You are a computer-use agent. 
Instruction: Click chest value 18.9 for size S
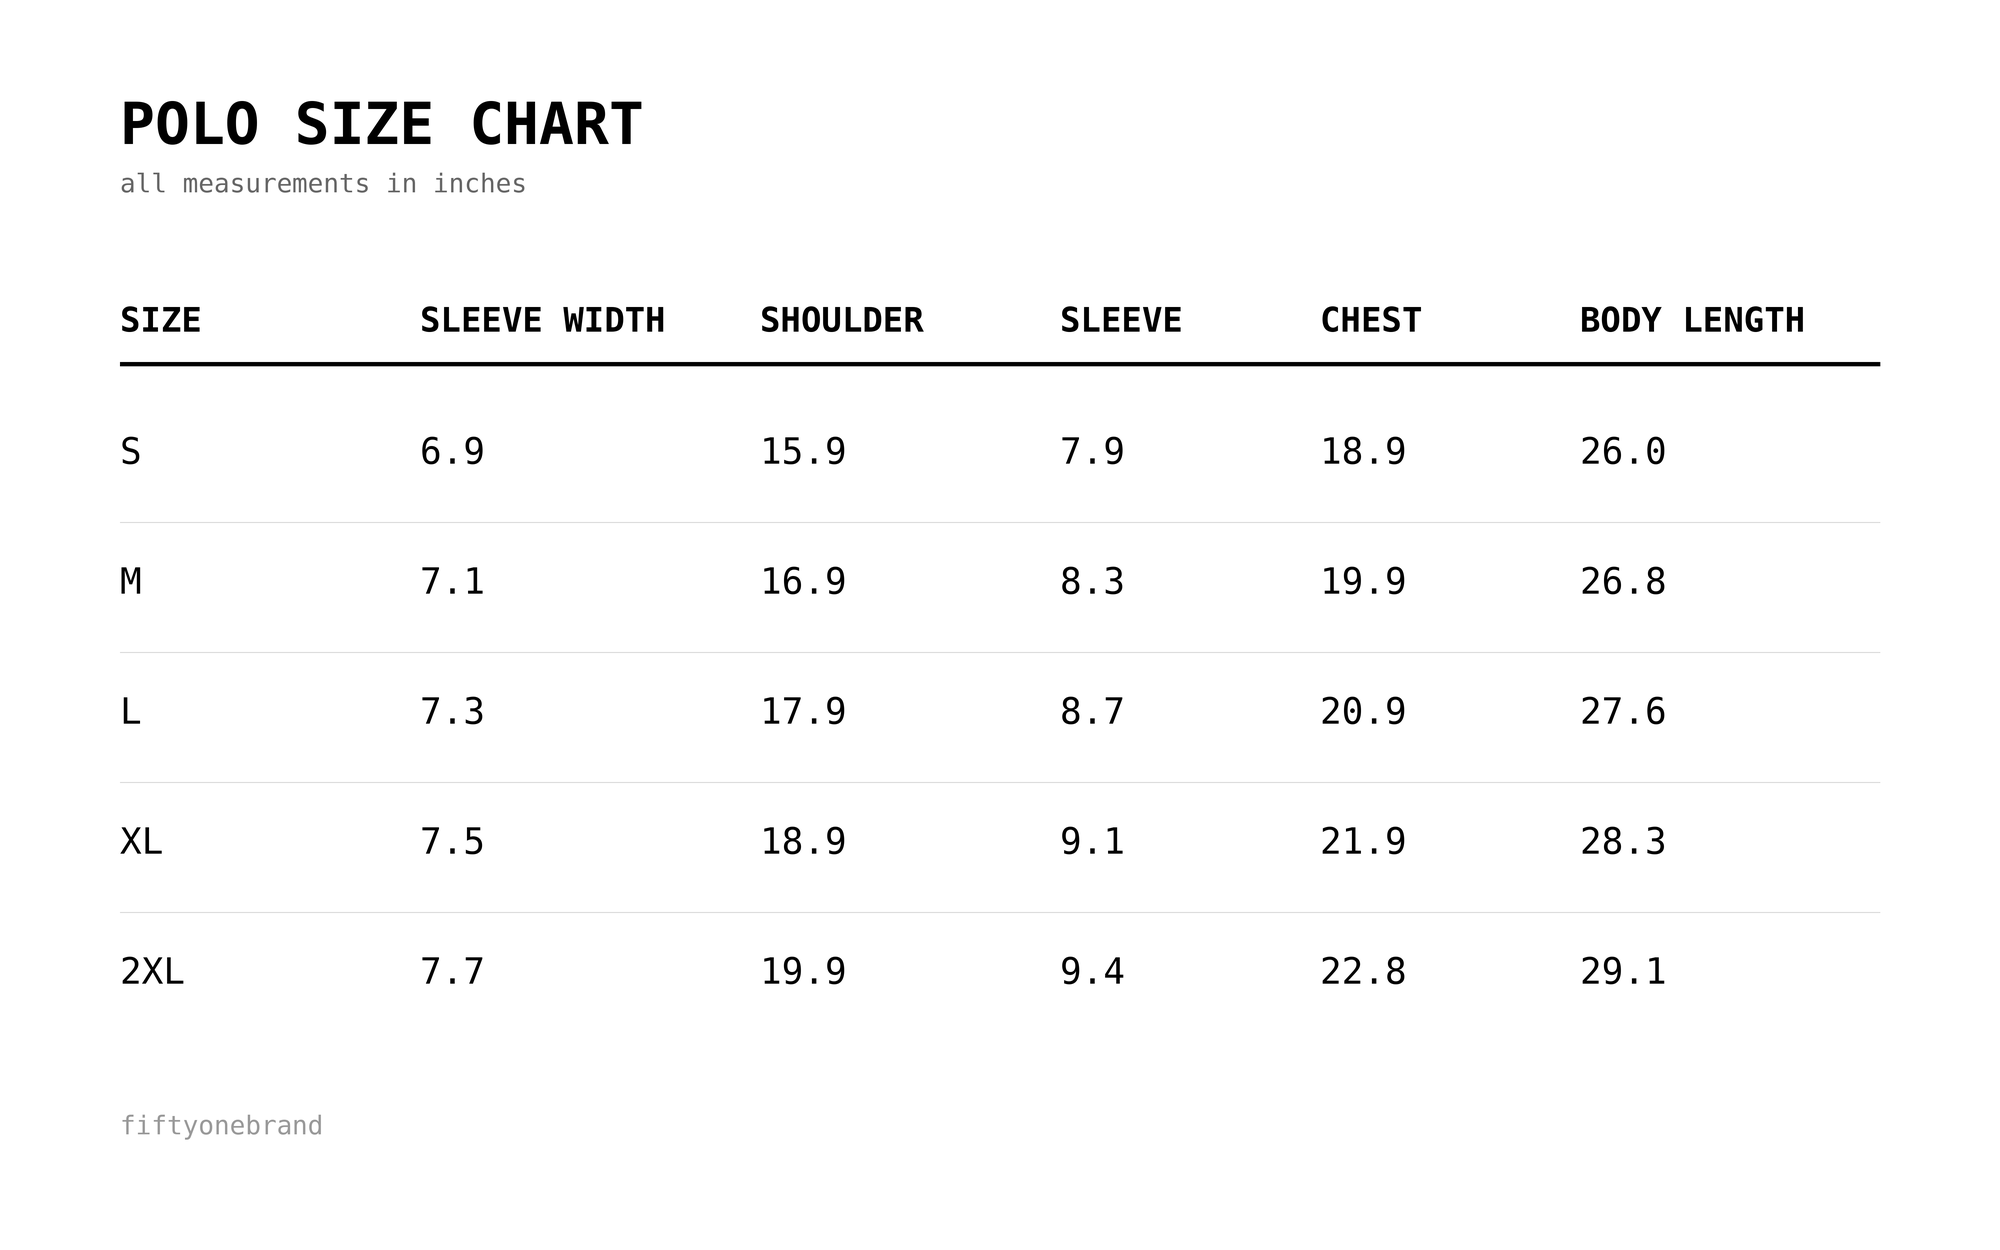1363,452
